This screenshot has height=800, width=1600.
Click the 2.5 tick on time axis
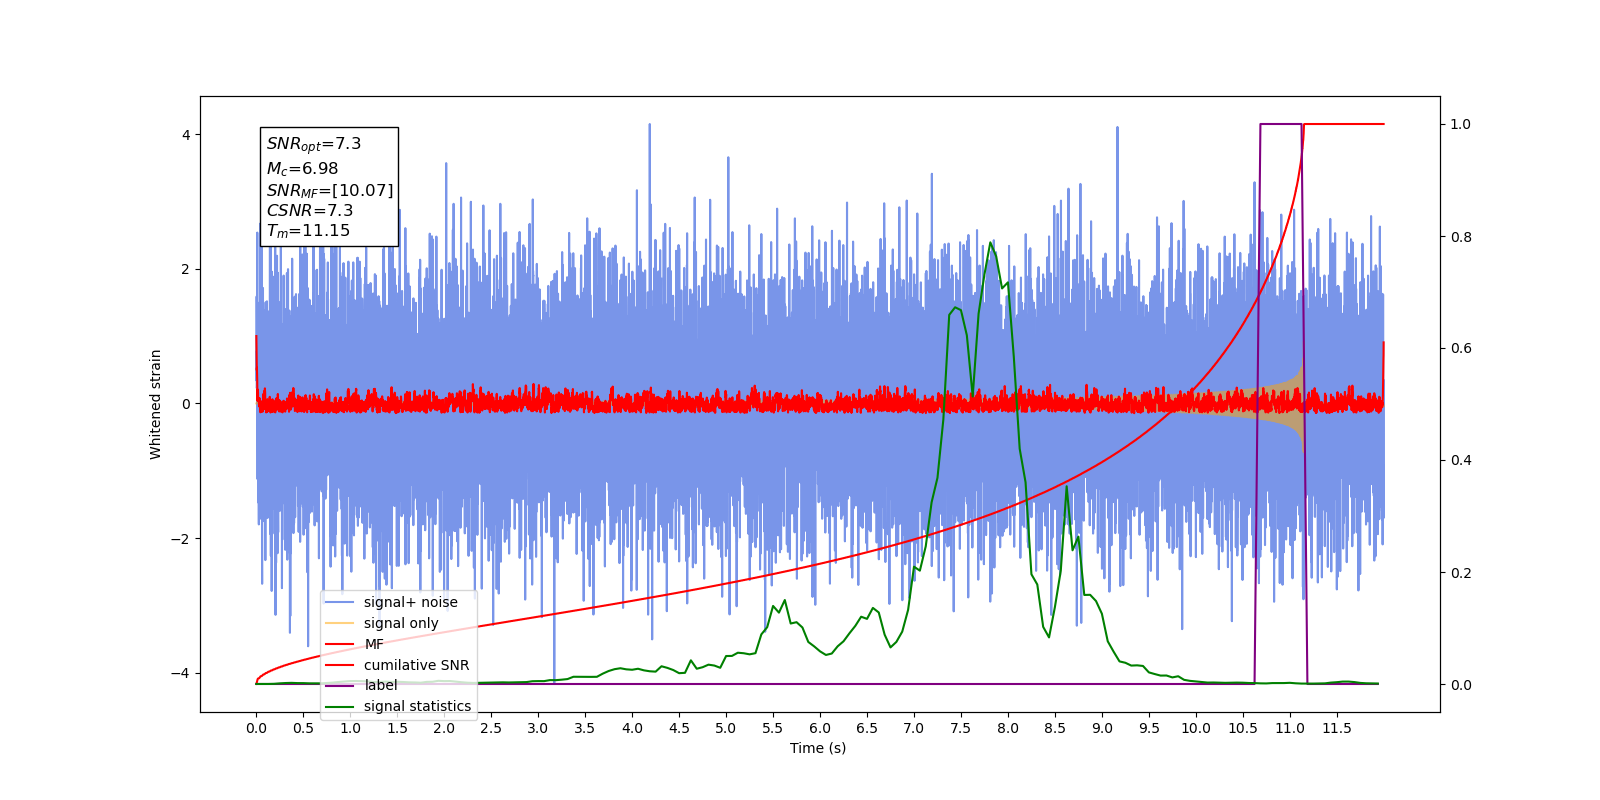pyautogui.click(x=491, y=728)
